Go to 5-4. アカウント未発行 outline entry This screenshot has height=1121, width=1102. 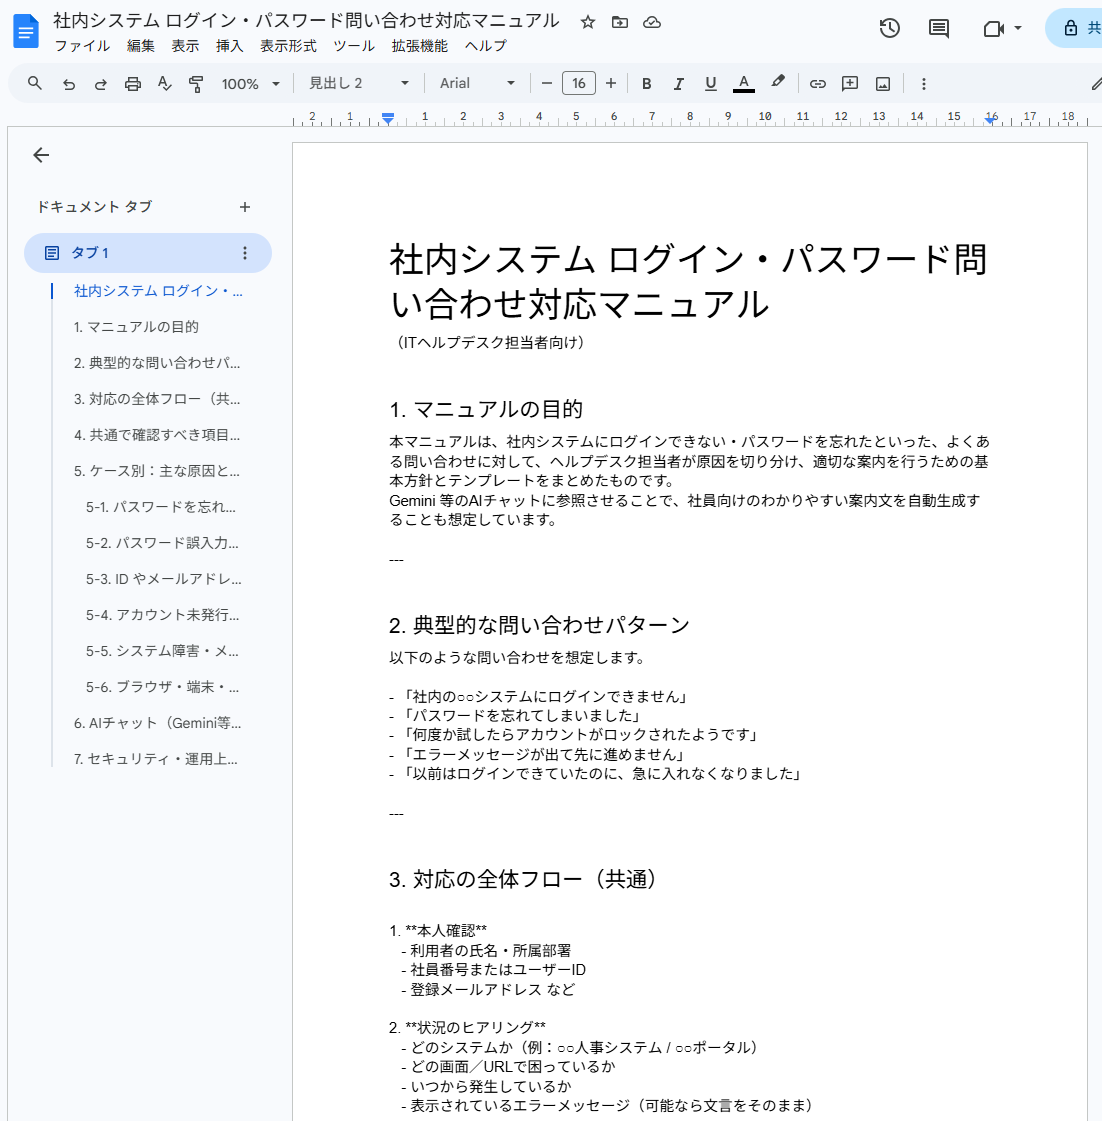pos(162,615)
